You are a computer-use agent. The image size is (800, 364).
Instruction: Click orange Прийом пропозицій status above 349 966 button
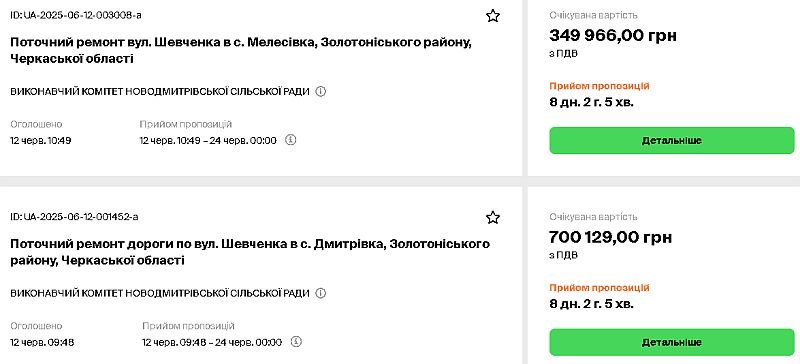point(599,86)
